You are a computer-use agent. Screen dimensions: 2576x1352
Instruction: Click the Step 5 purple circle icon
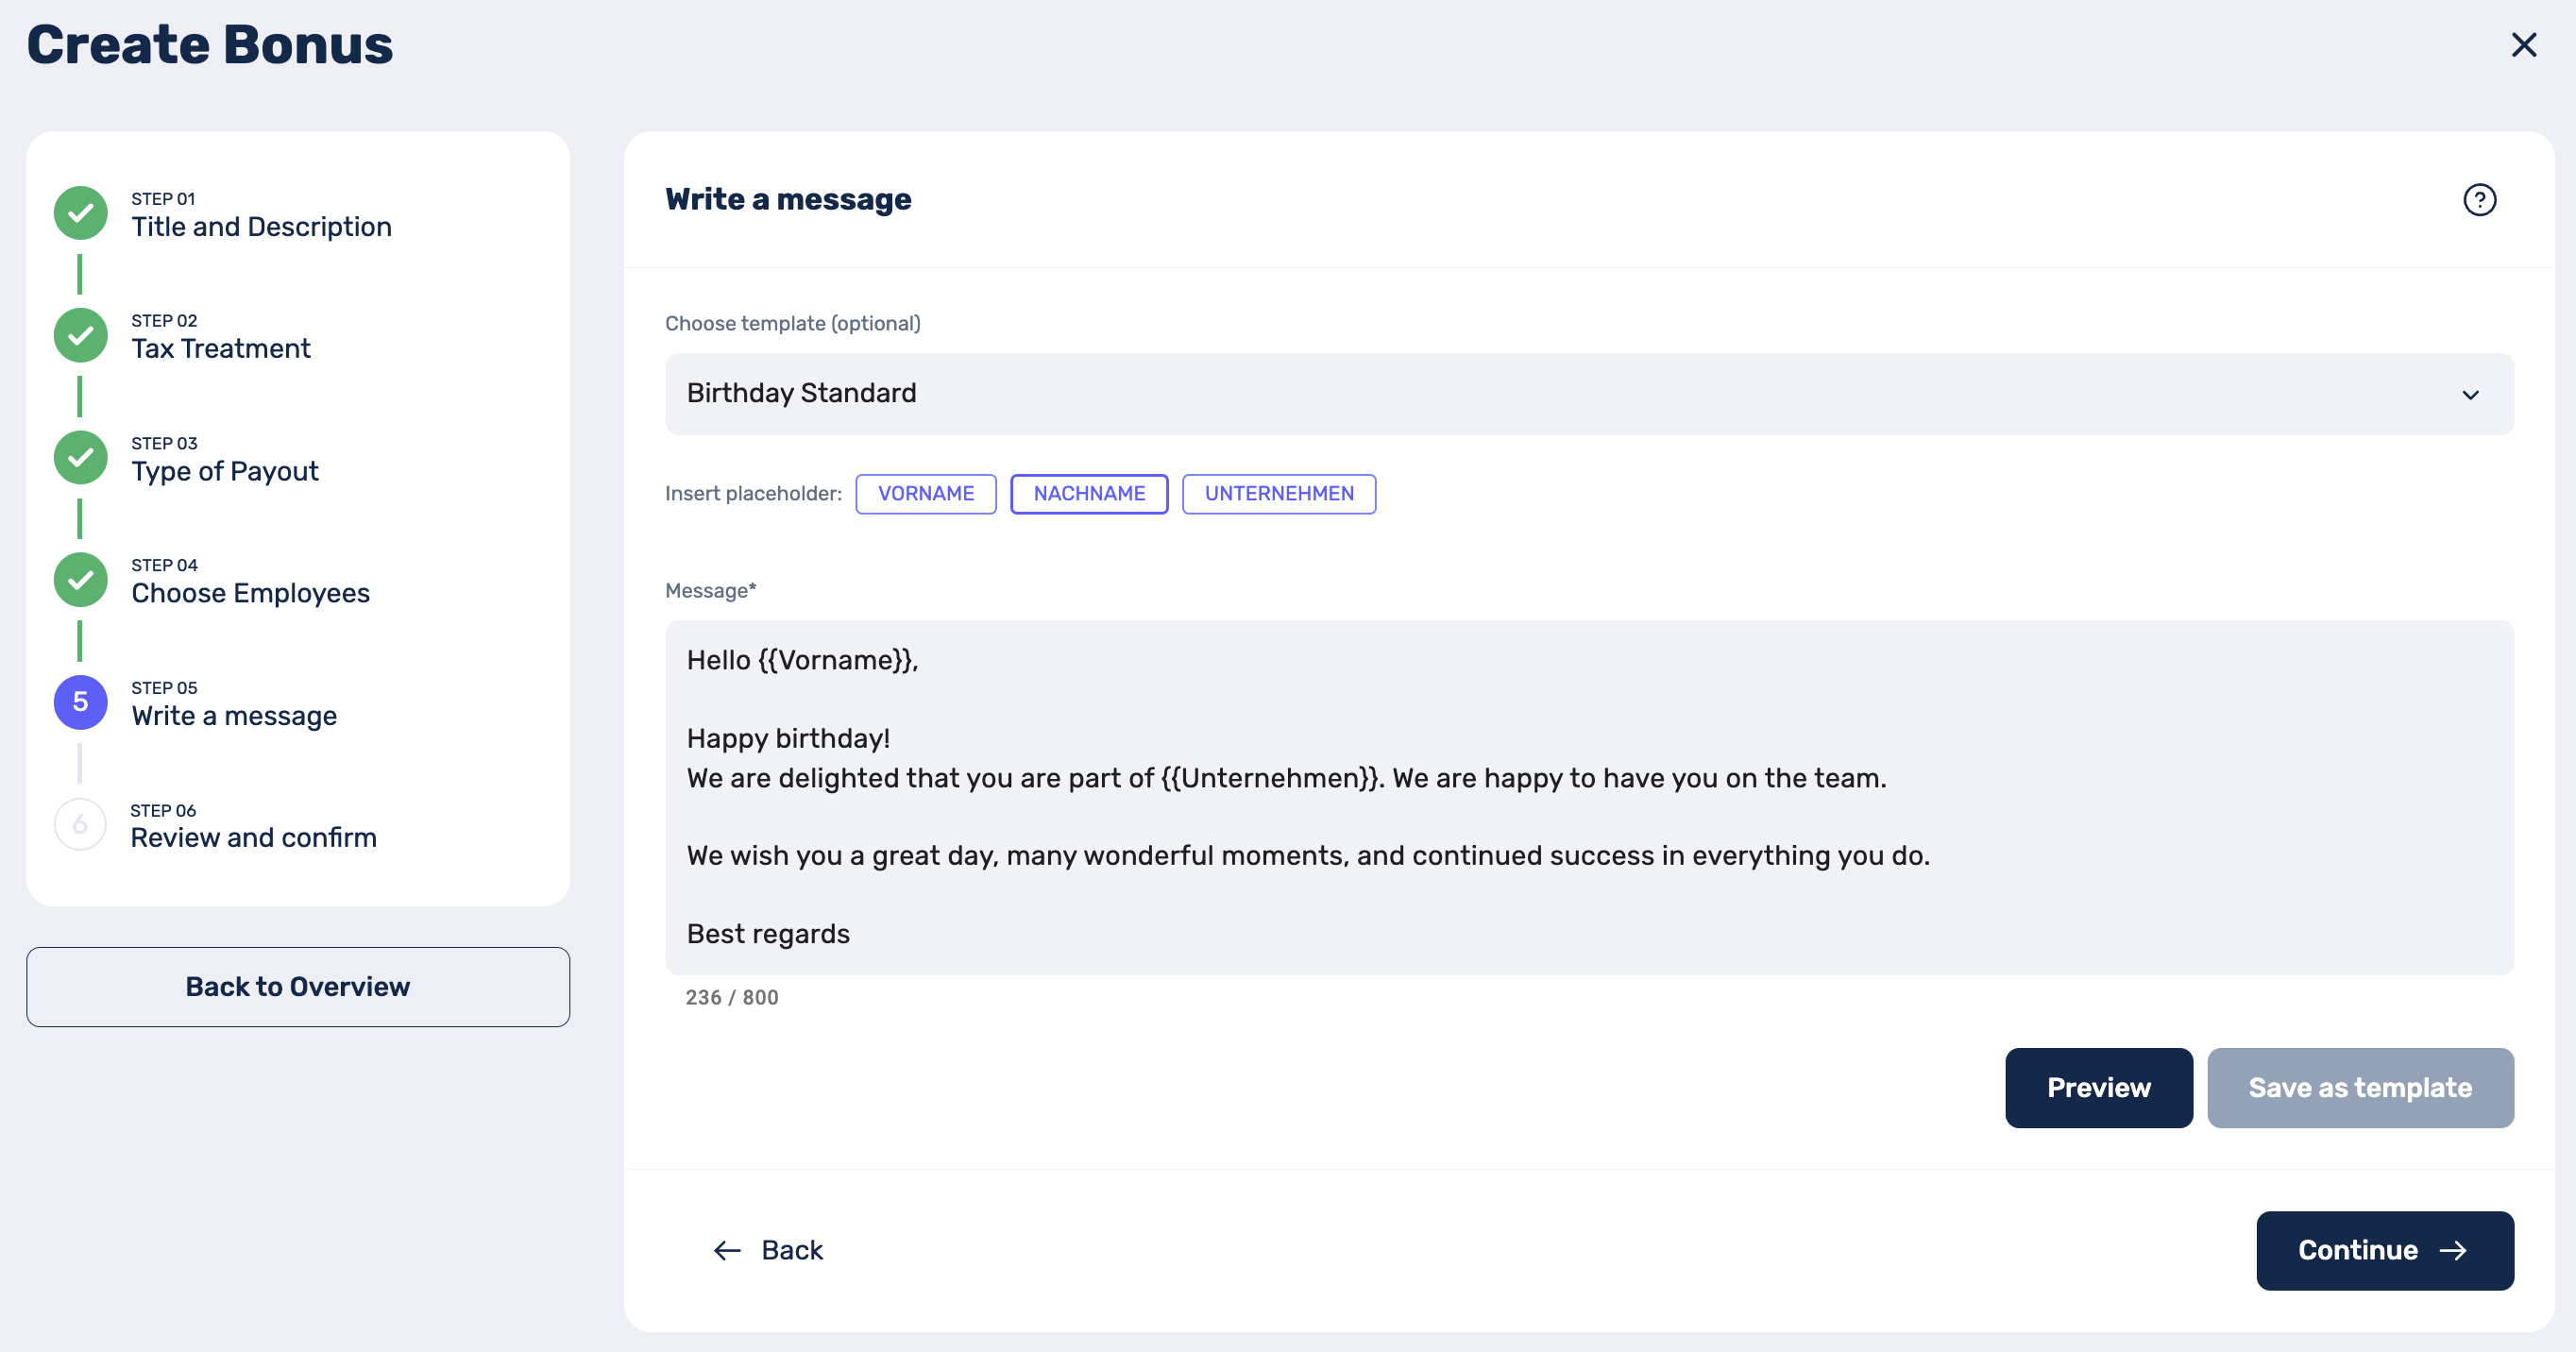coord(81,702)
